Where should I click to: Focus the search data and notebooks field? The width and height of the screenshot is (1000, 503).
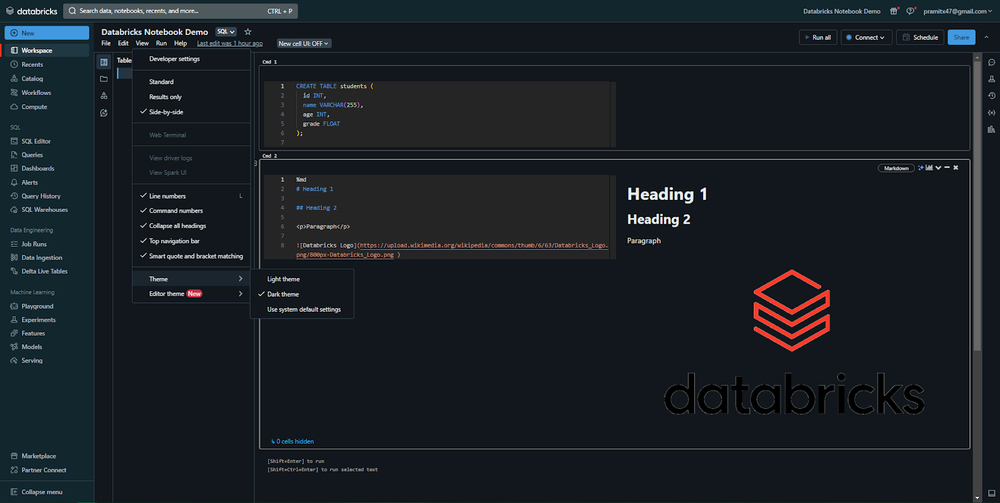(180, 11)
